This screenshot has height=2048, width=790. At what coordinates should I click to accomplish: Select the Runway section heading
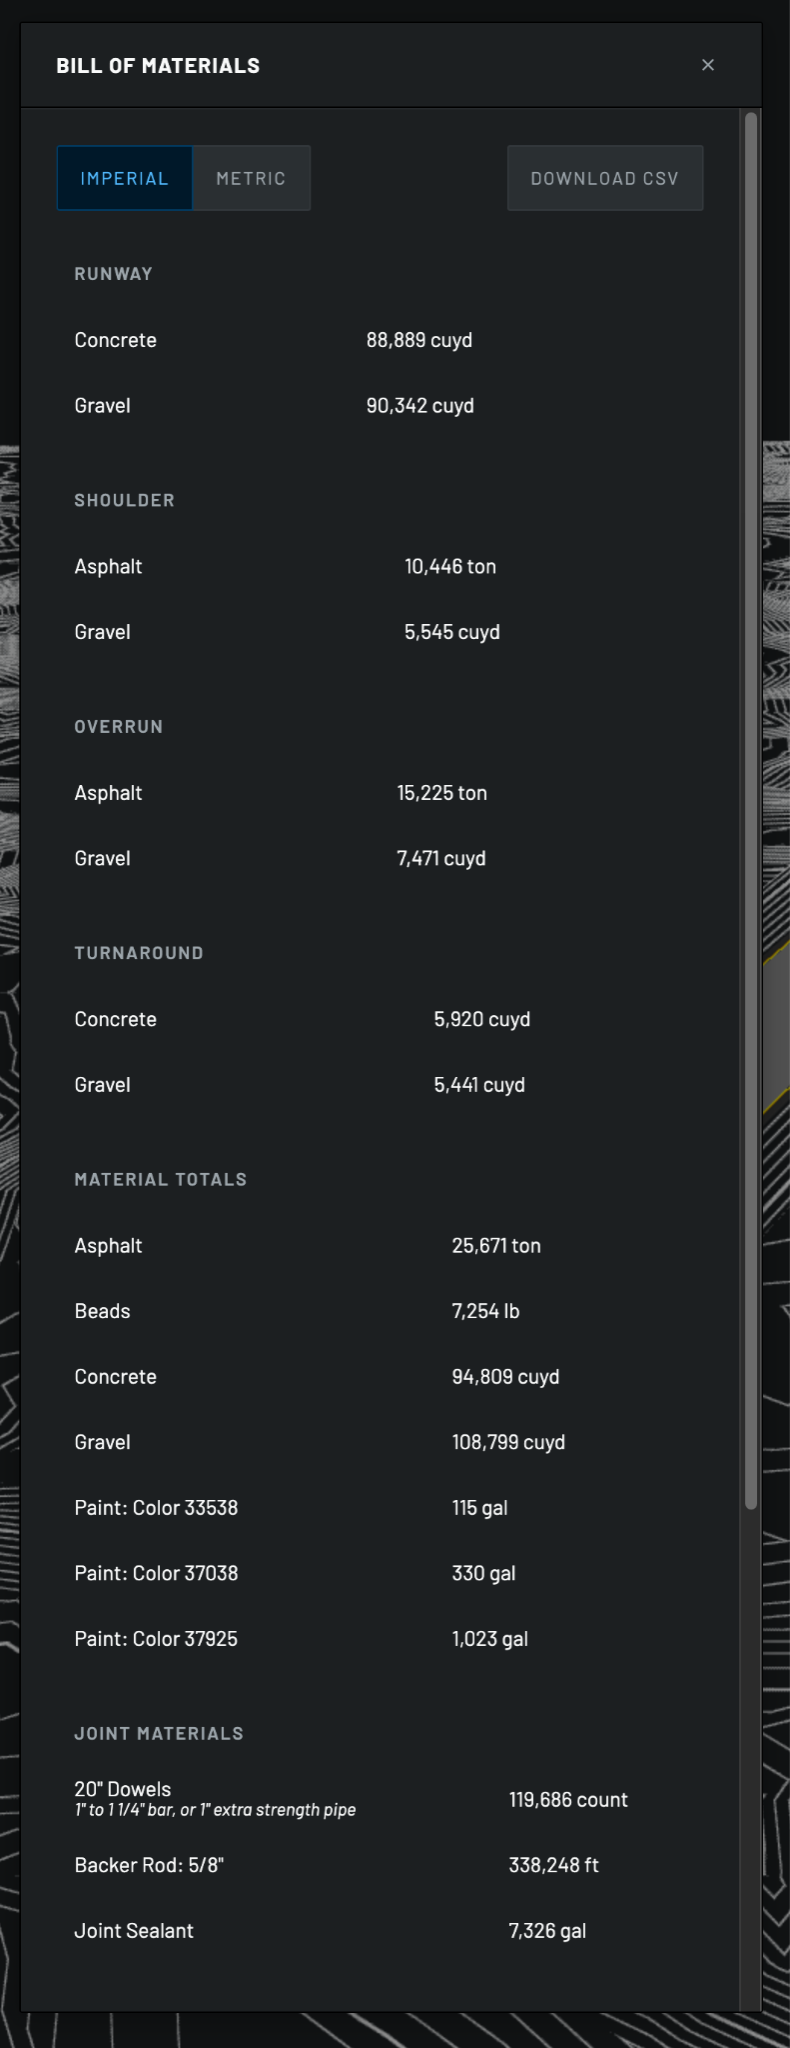[114, 274]
